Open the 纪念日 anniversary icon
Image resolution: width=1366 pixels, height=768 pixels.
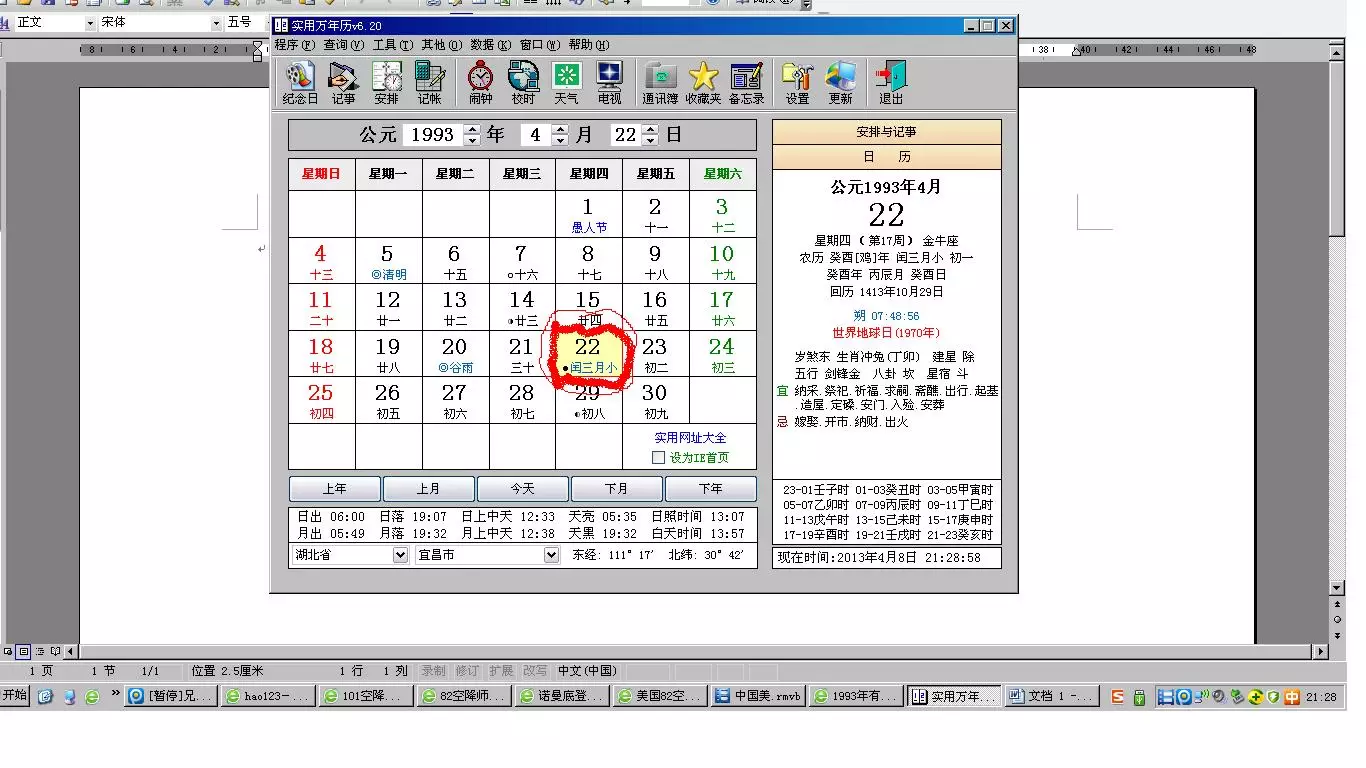300,82
